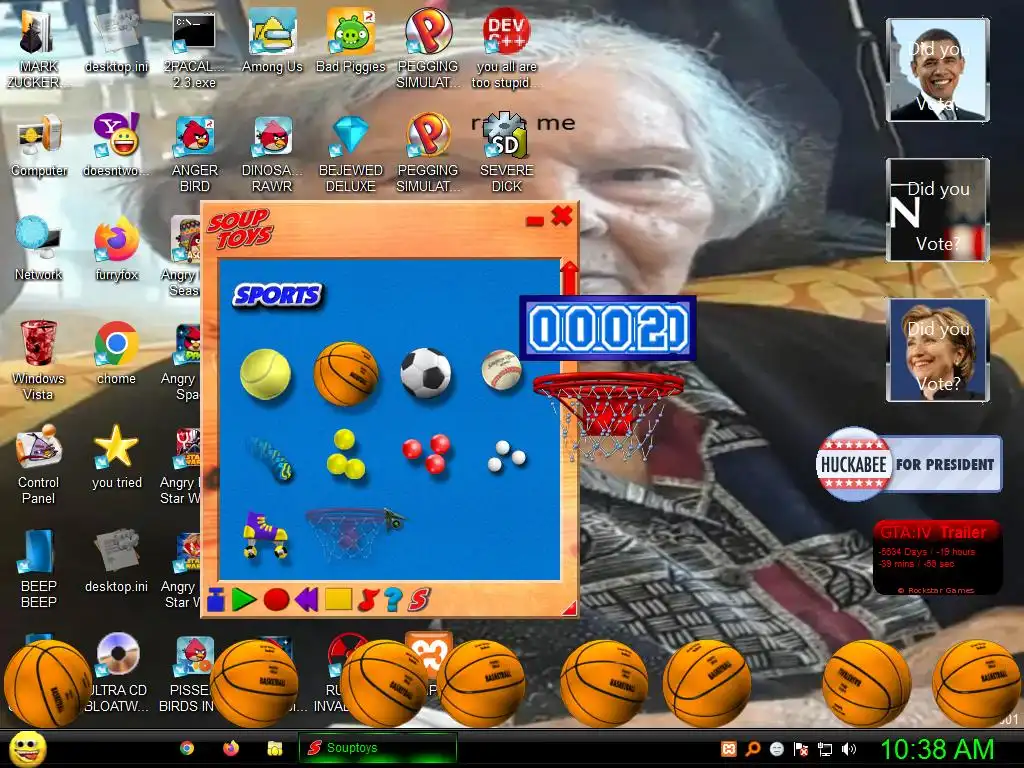Select the Computer desktop icon
This screenshot has width=1024, height=768.
tap(39, 146)
